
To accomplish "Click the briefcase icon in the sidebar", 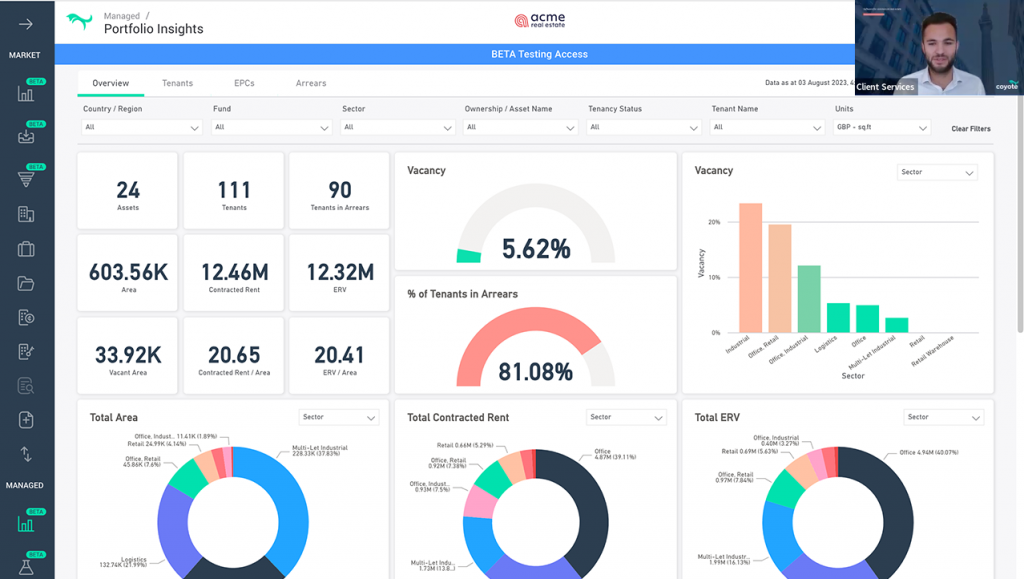I will tap(24, 251).
